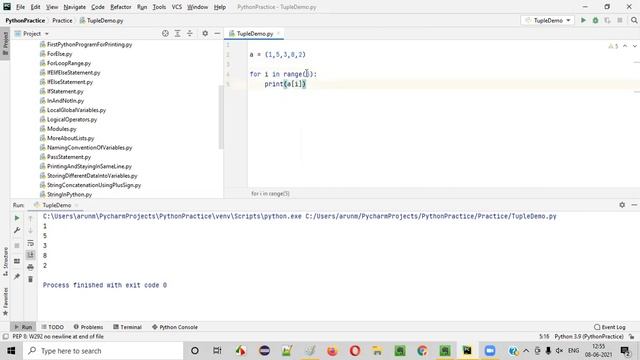
Task: Open Run window settings gear
Action: pos(622,205)
